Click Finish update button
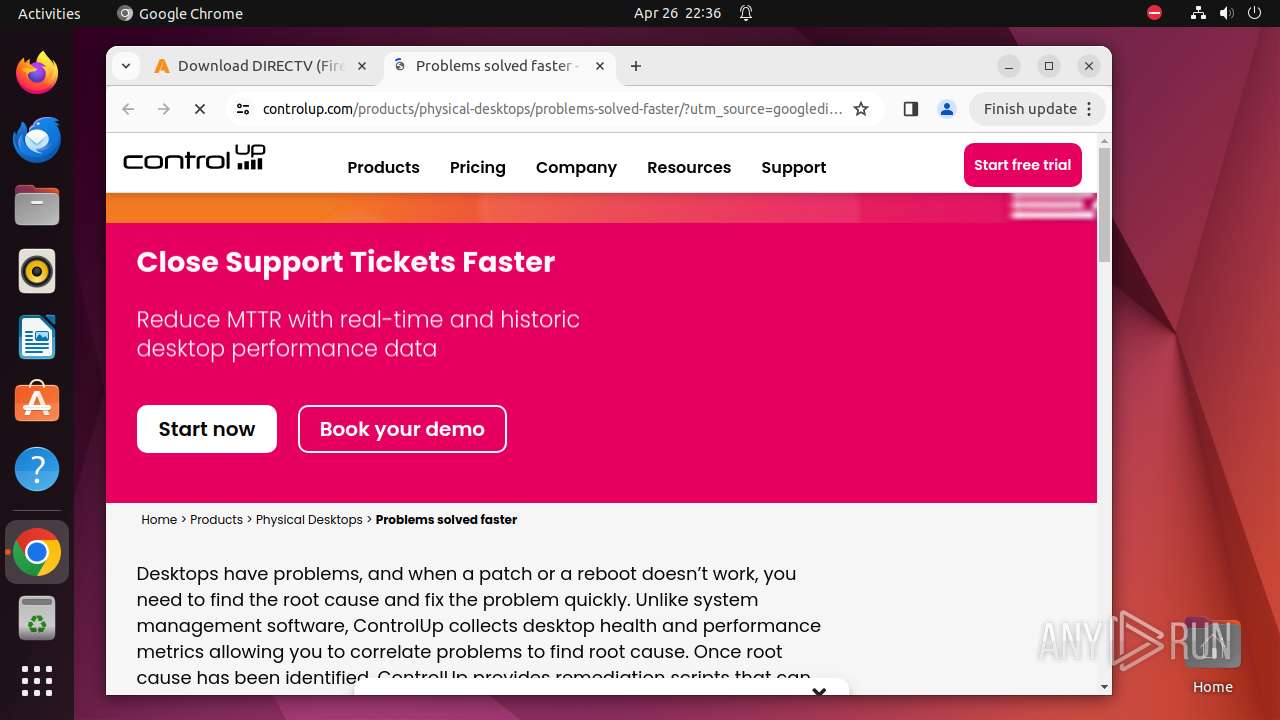 tap(1037, 109)
